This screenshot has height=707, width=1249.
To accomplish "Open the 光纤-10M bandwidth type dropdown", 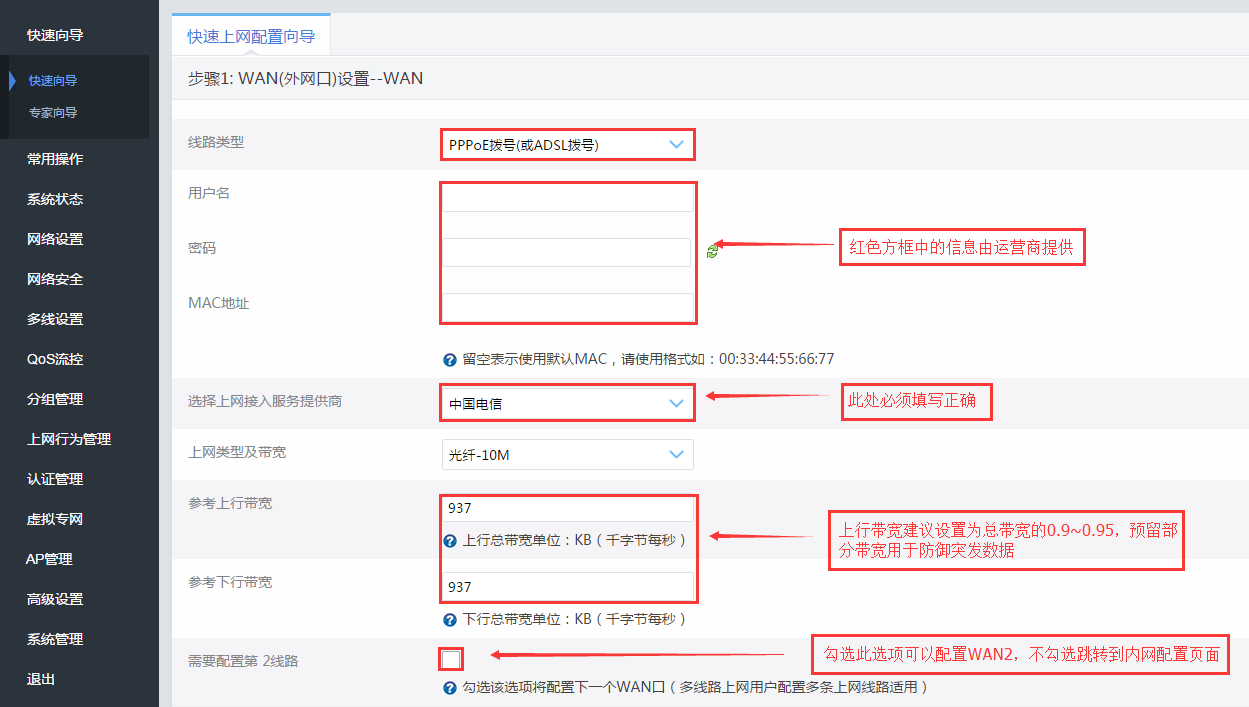I will 567,455.
